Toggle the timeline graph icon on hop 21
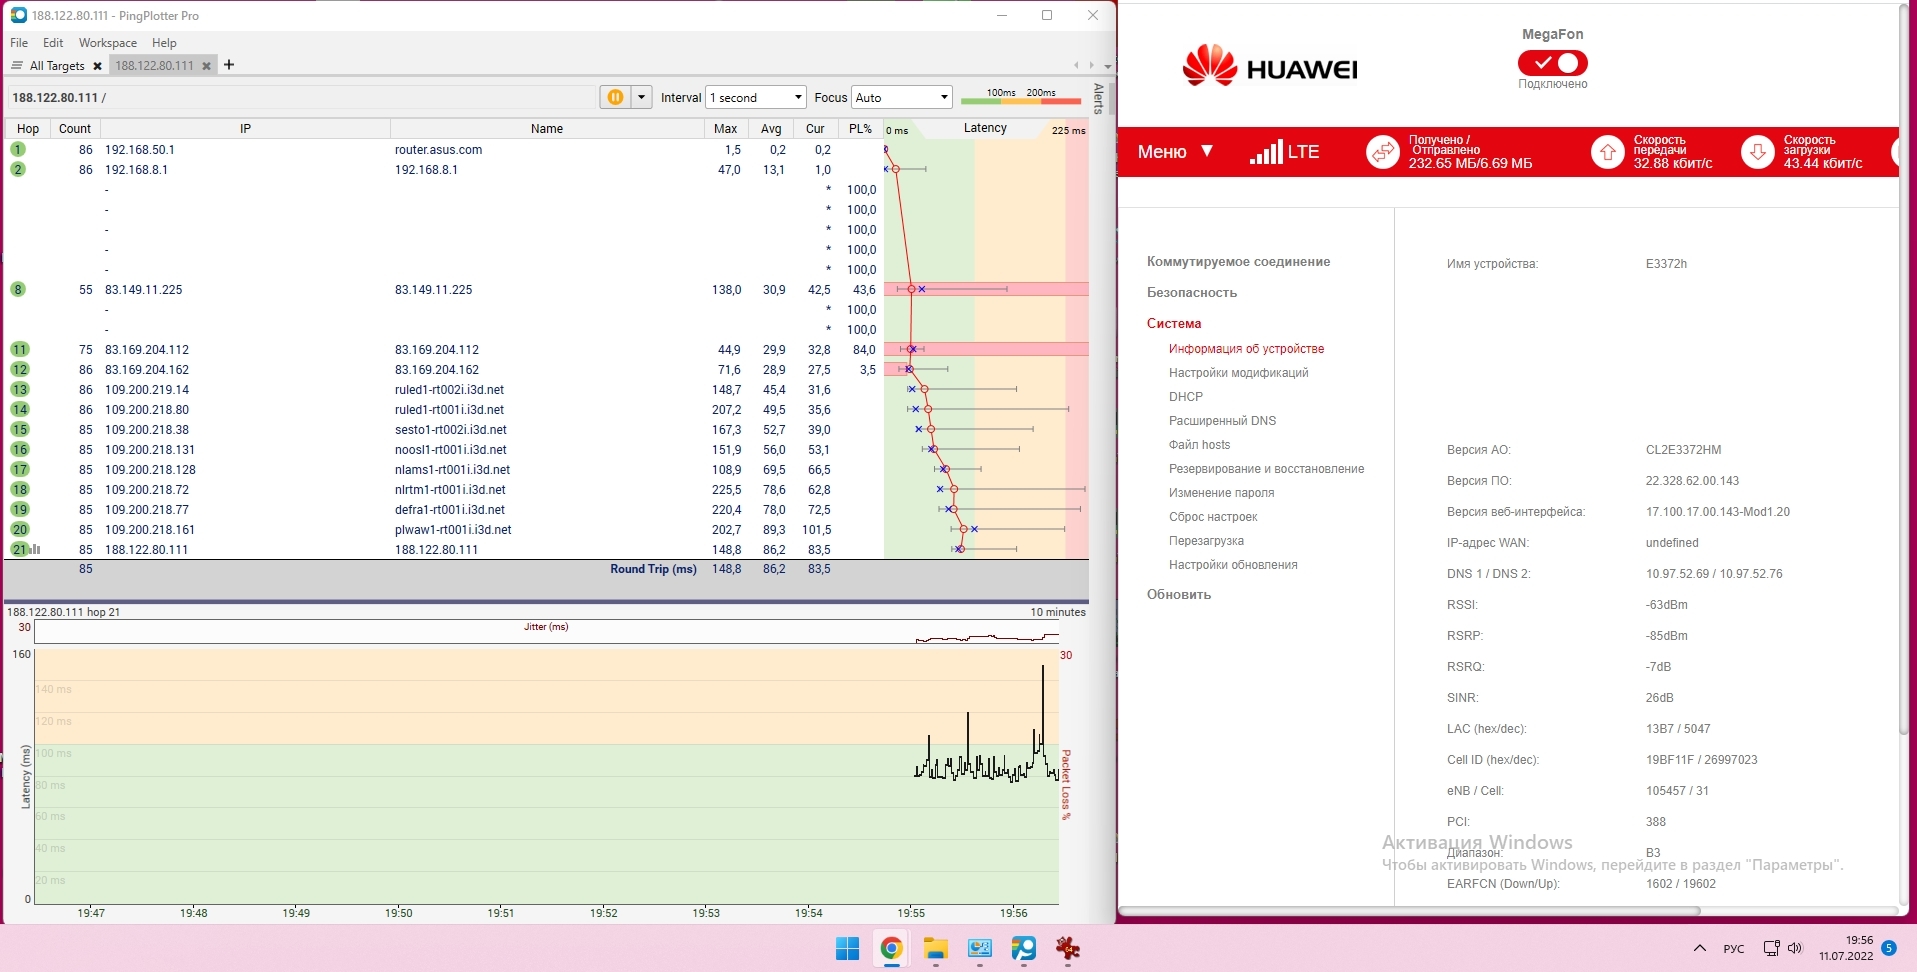1917x972 pixels. point(36,549)
